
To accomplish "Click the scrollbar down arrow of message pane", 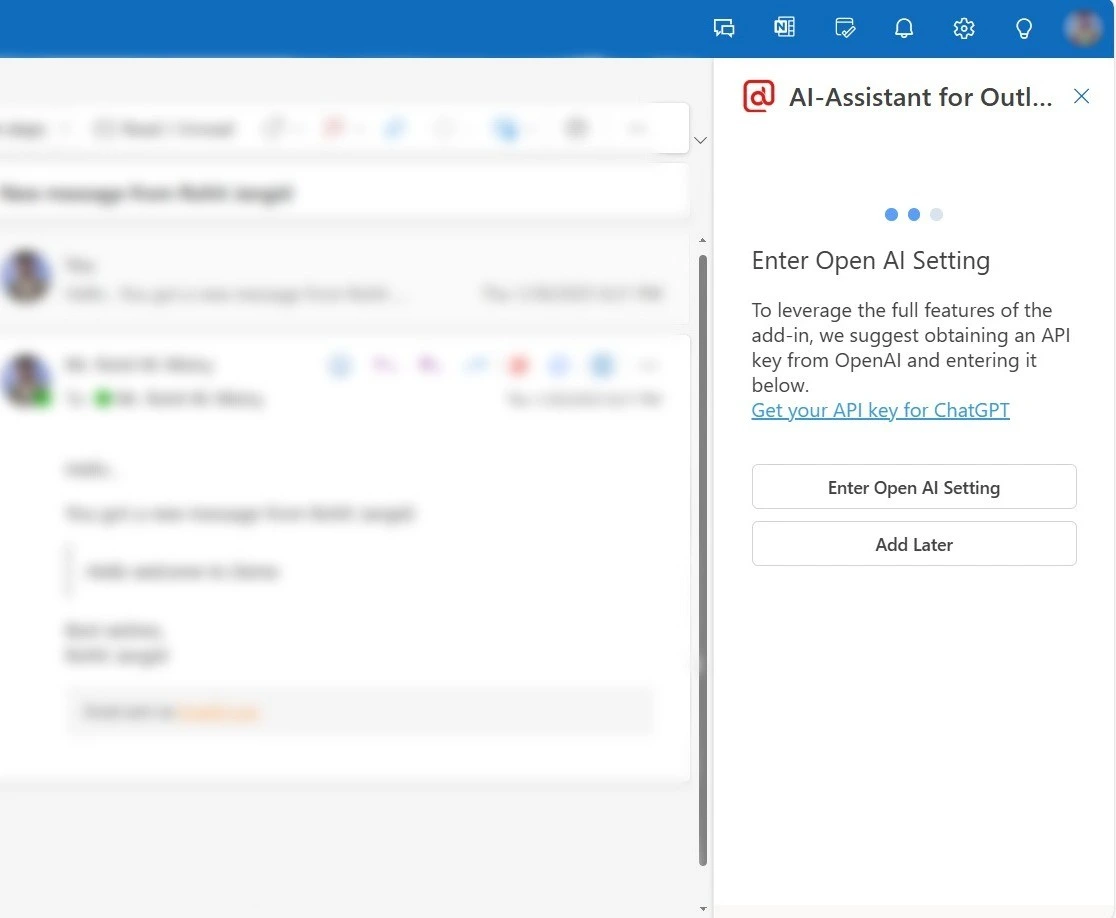I will 702,909.
